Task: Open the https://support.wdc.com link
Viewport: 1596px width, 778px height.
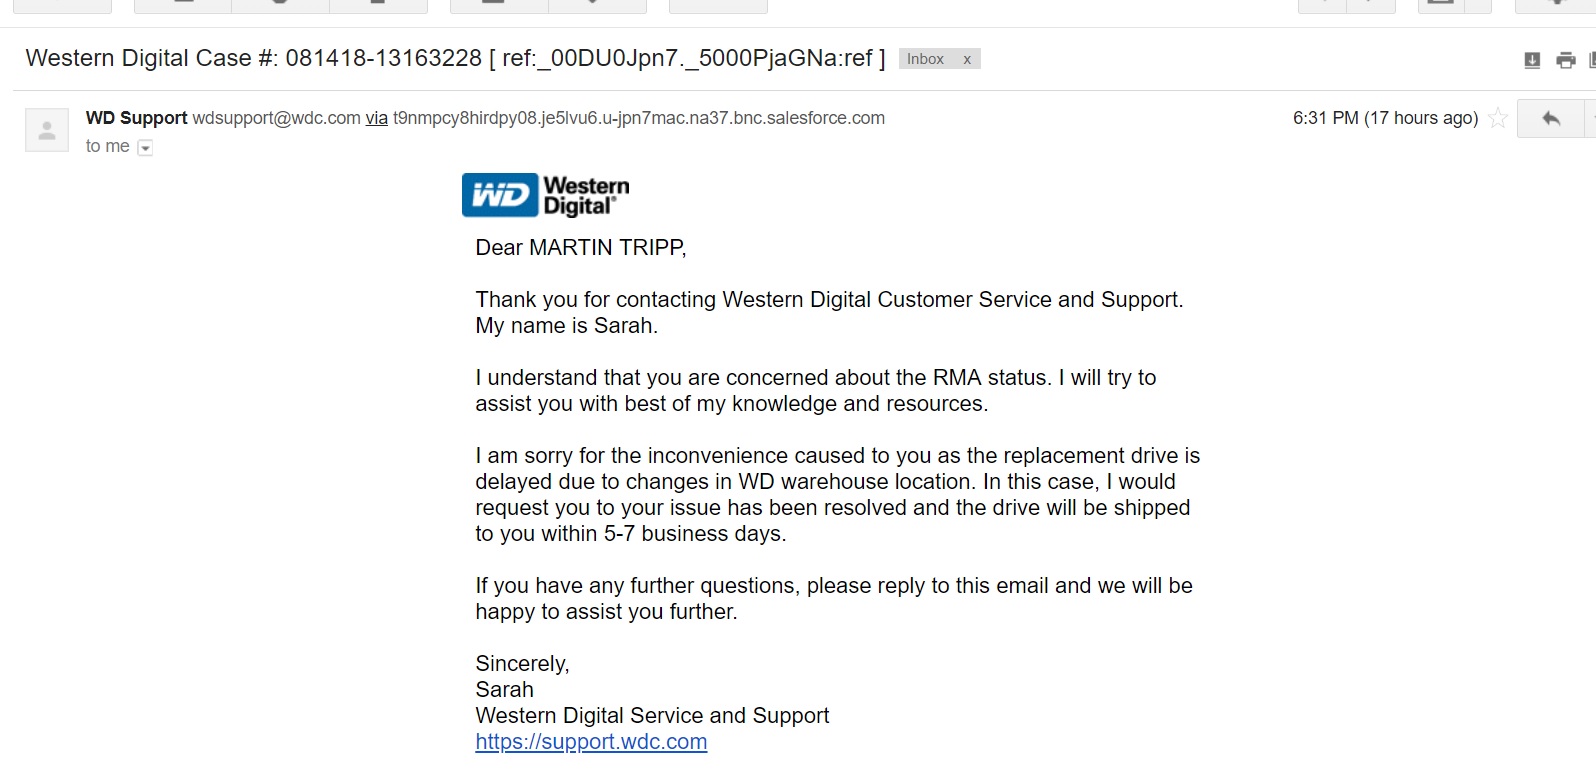Action: (591, 742)
